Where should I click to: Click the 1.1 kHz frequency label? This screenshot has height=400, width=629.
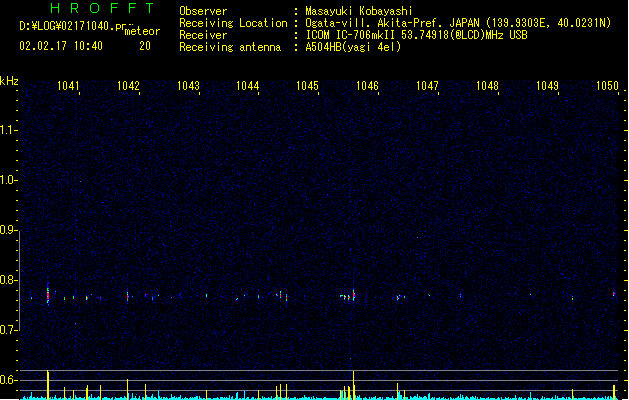click(x=8, y=130)
